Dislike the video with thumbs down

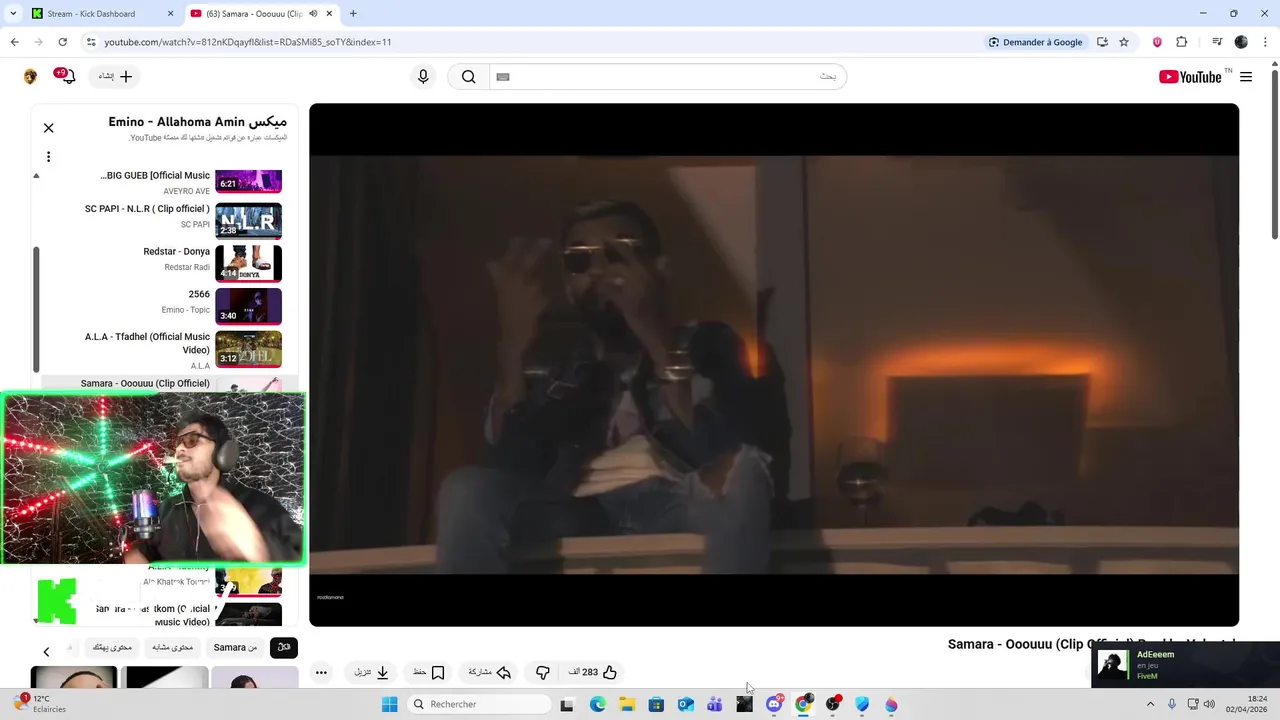pos(542,672)
